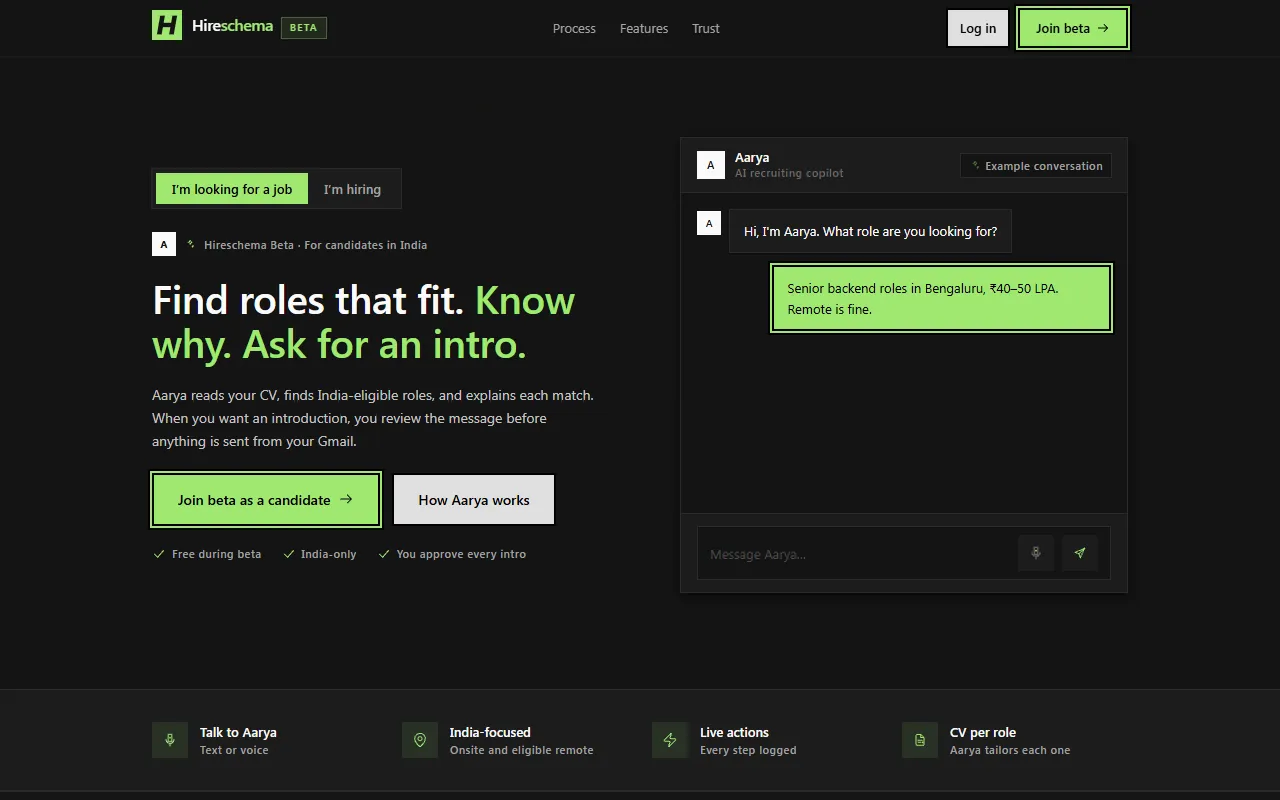
Task: Click "Text or voice" caption
Action: [234, 750]
